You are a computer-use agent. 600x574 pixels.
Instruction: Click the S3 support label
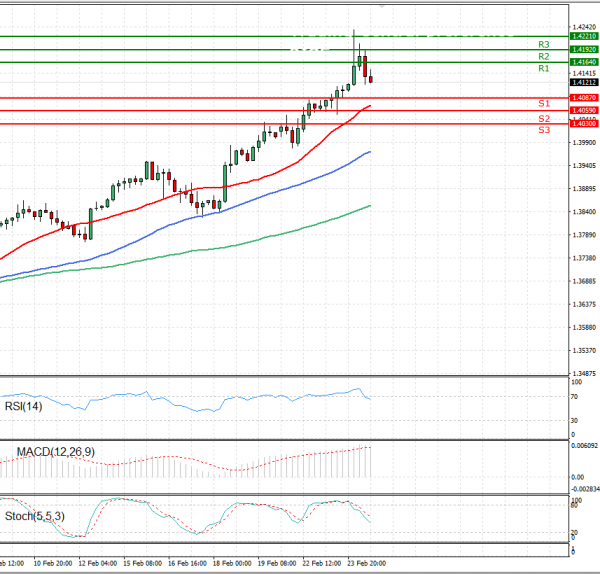point(544,130)
